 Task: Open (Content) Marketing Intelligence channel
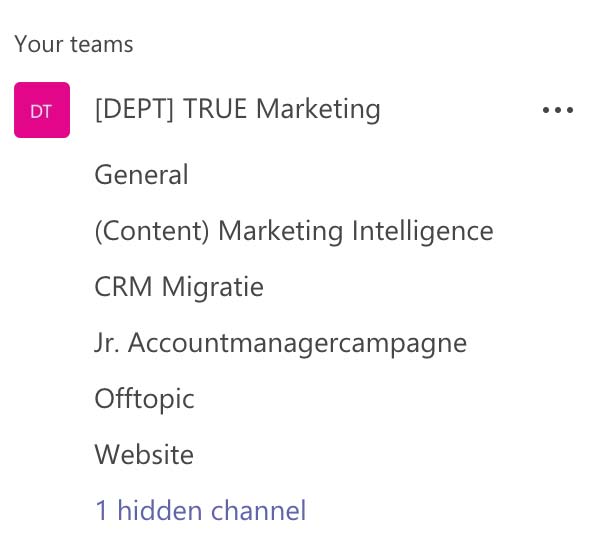coord(294,231)
